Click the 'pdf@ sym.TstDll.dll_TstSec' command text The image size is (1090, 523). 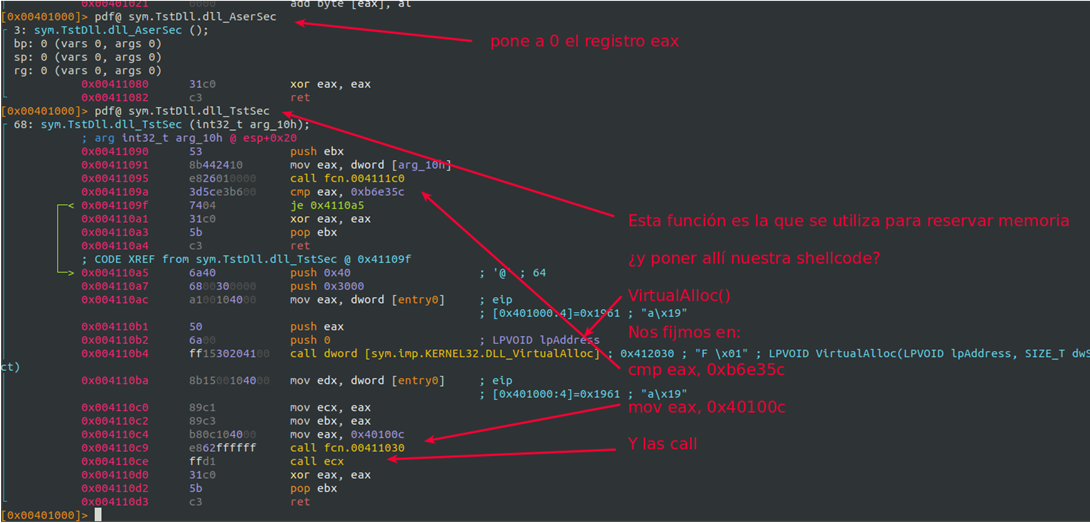(x=184, y=111)
